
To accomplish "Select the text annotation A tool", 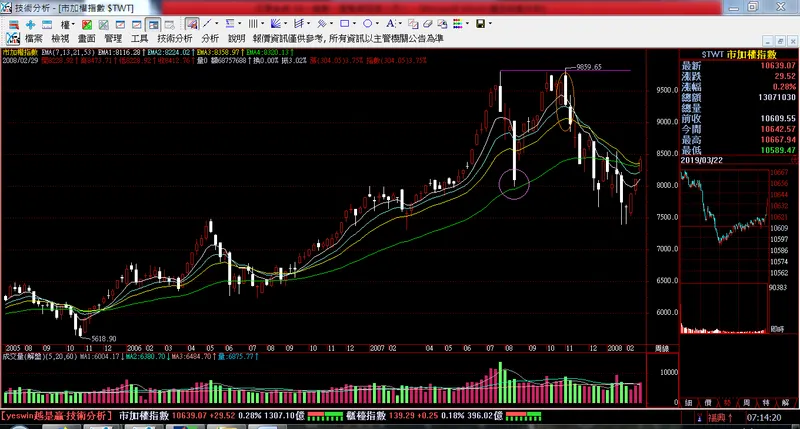I will click(390, 23).
